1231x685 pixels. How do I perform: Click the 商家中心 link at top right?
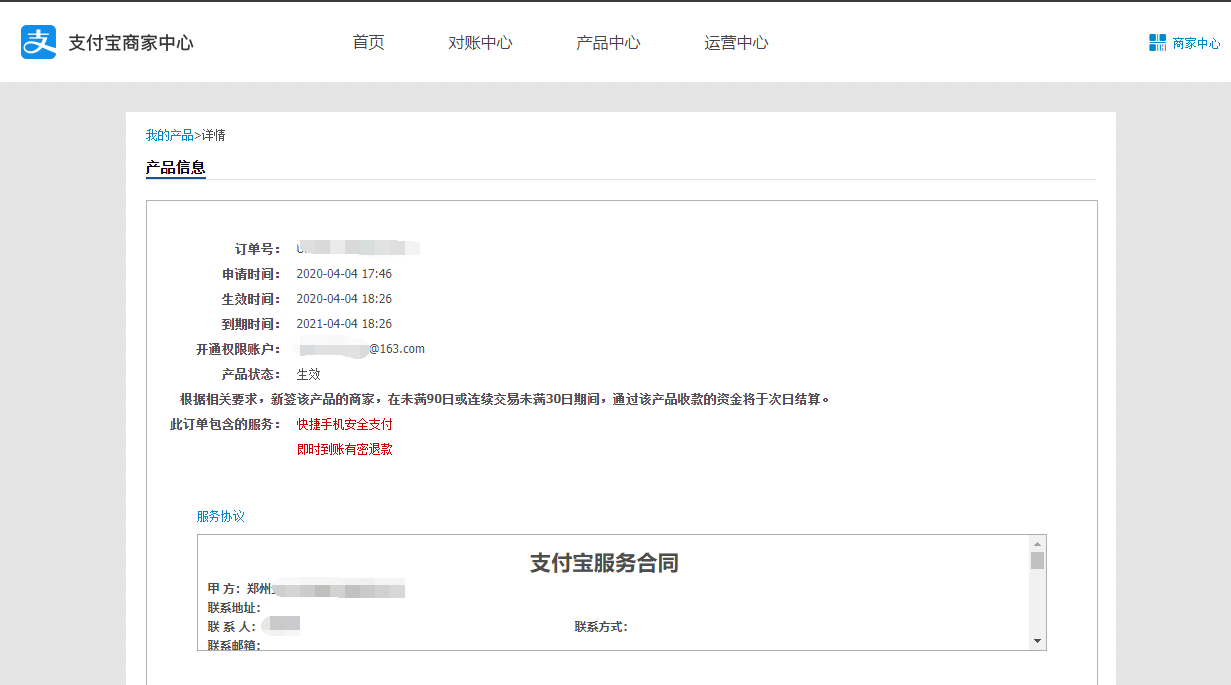(1196, 44)
